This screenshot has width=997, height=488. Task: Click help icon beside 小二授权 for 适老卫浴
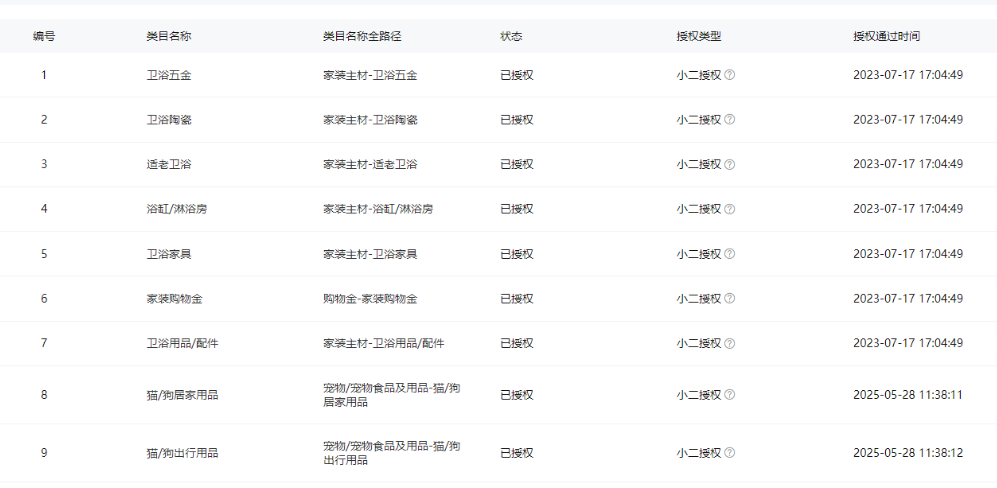pyautogui.click(x=730, y=164)
